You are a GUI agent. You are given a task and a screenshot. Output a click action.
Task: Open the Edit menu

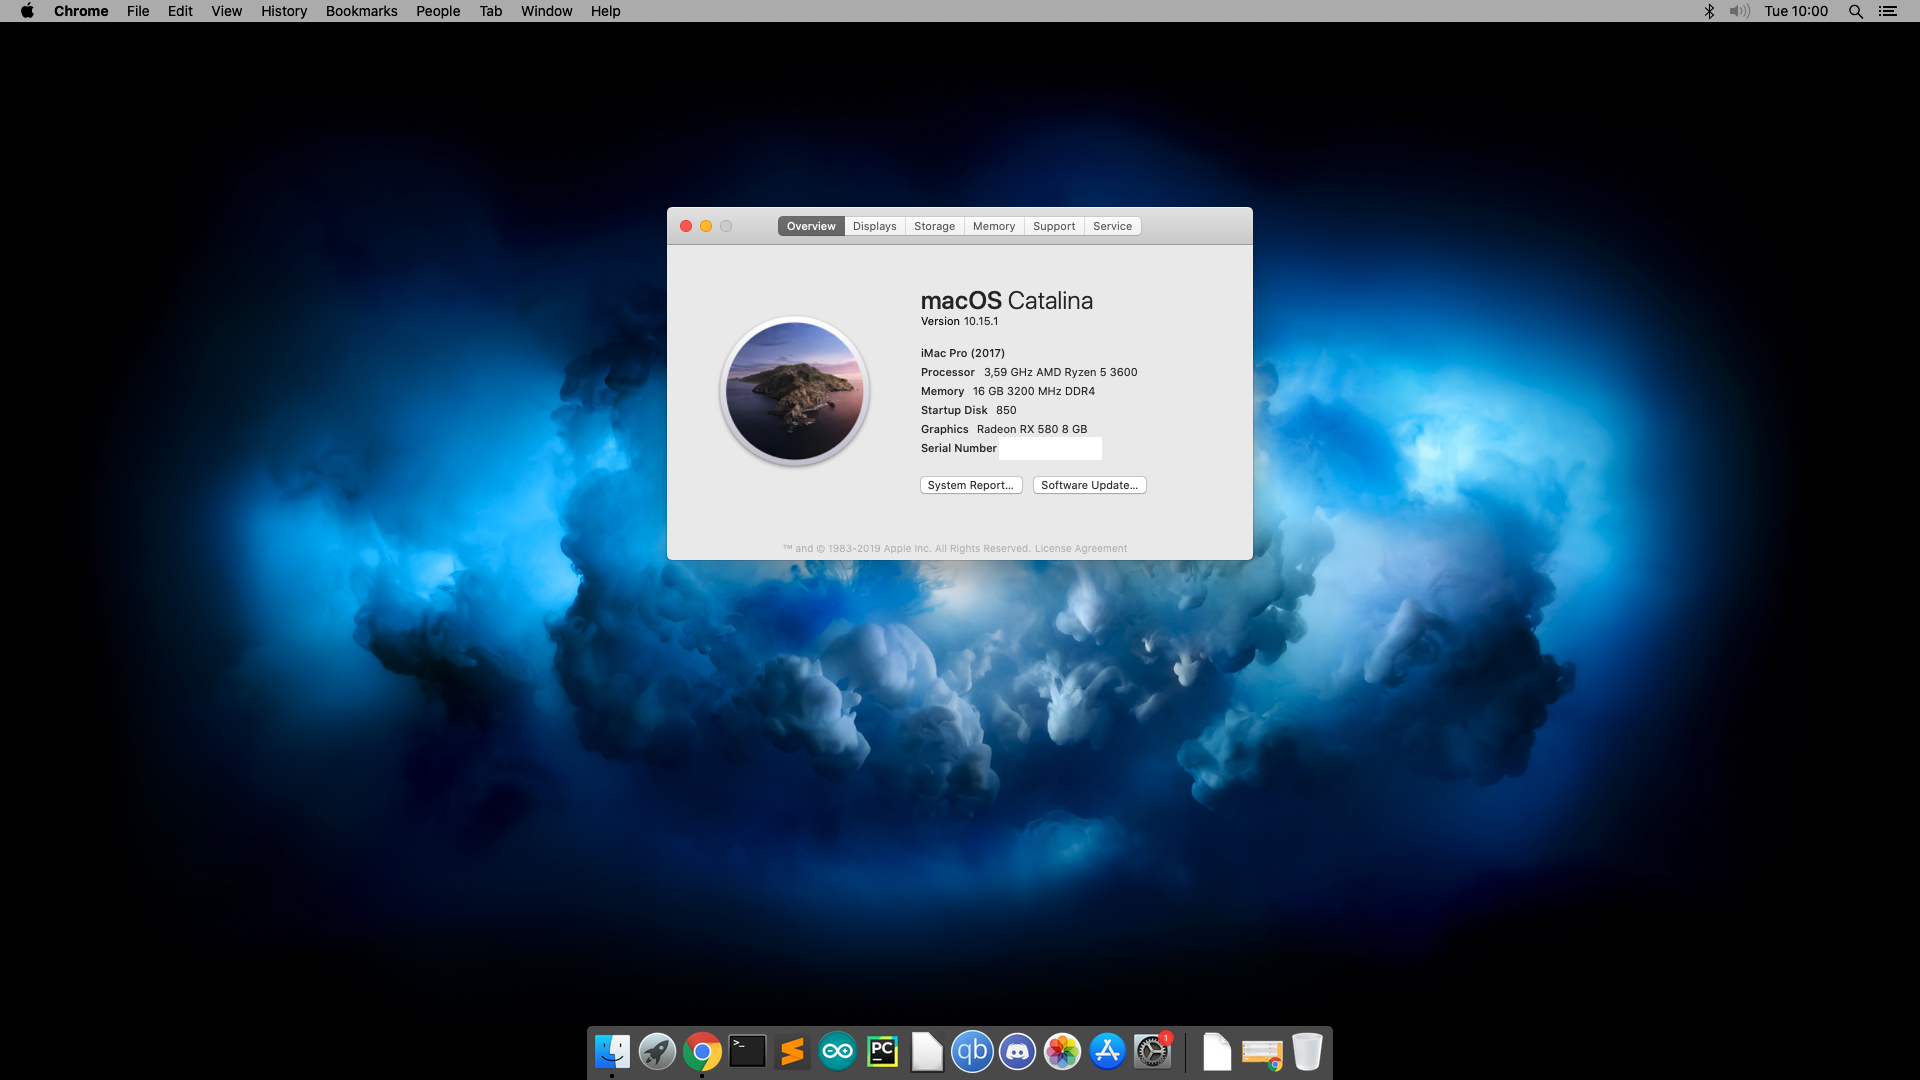pos(180,11)
